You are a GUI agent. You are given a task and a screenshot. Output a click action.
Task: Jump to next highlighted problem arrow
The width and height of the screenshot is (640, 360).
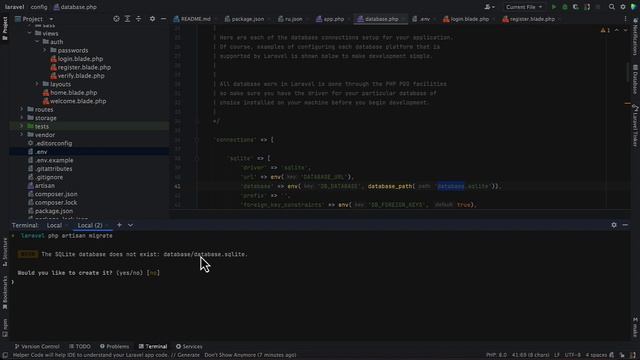625,30
